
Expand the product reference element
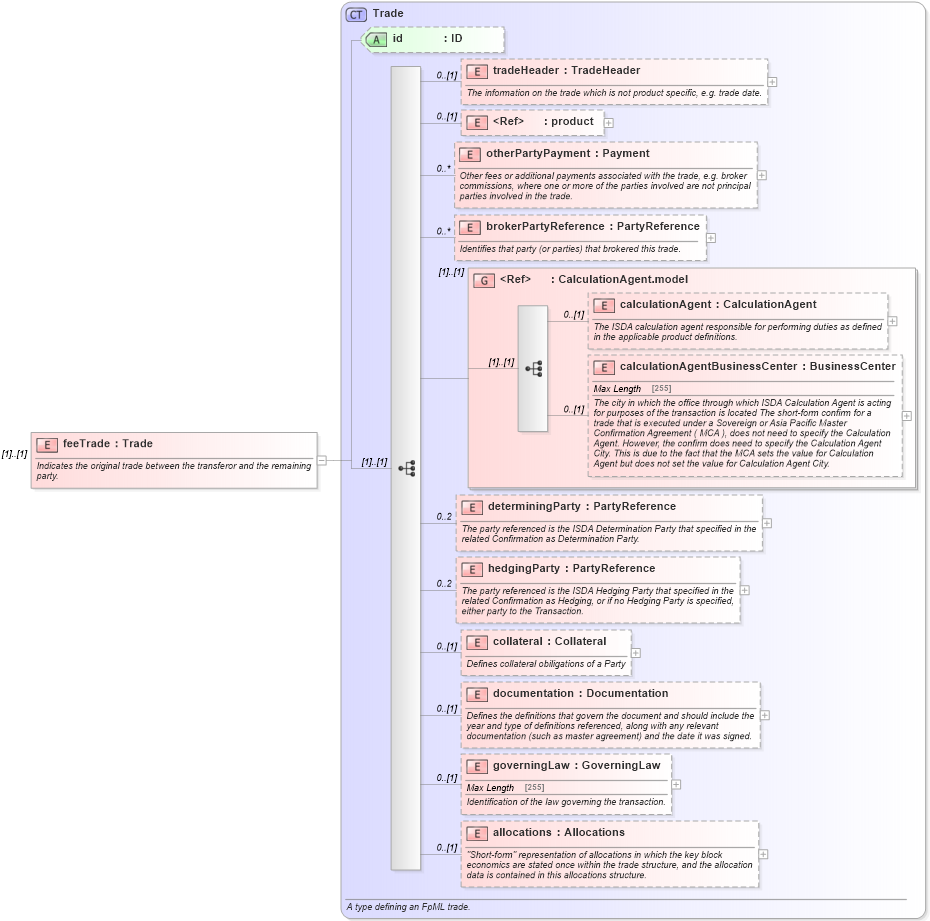[607, 121]
